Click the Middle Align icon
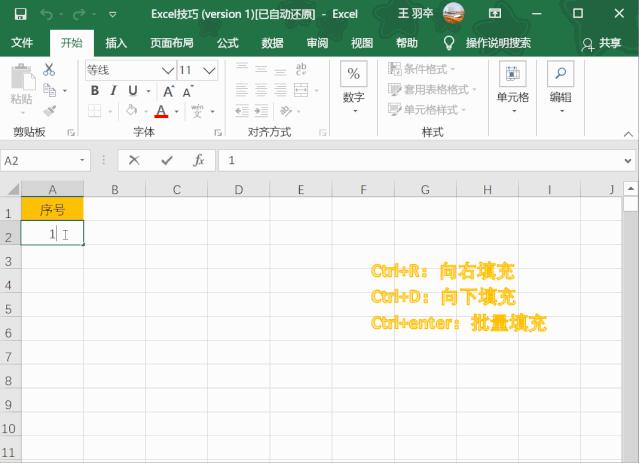This screenshot has height=463, width=639. click(x=261, y=69)
